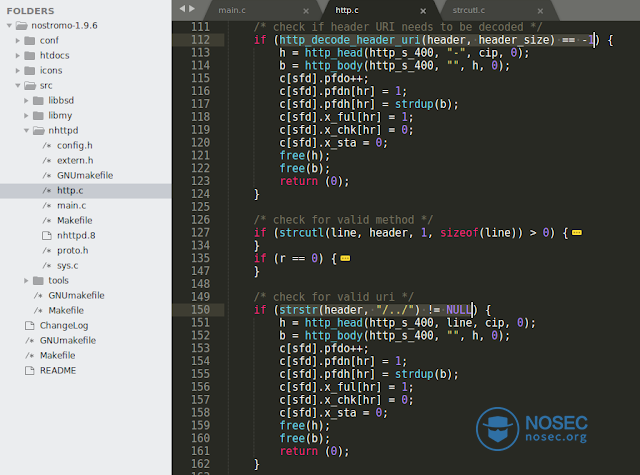Click the strcutl call on line 127

[x=302, y=233]
